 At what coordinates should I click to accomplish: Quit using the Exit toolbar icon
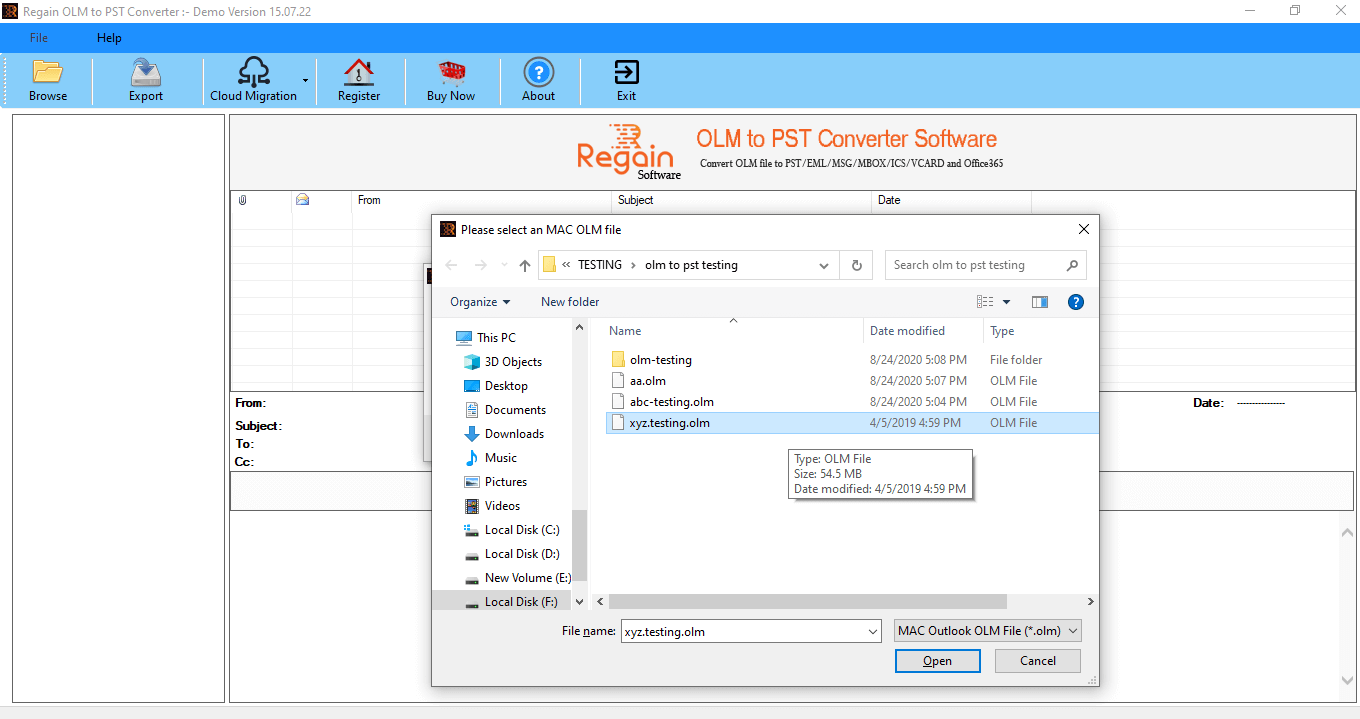(626, 79)
